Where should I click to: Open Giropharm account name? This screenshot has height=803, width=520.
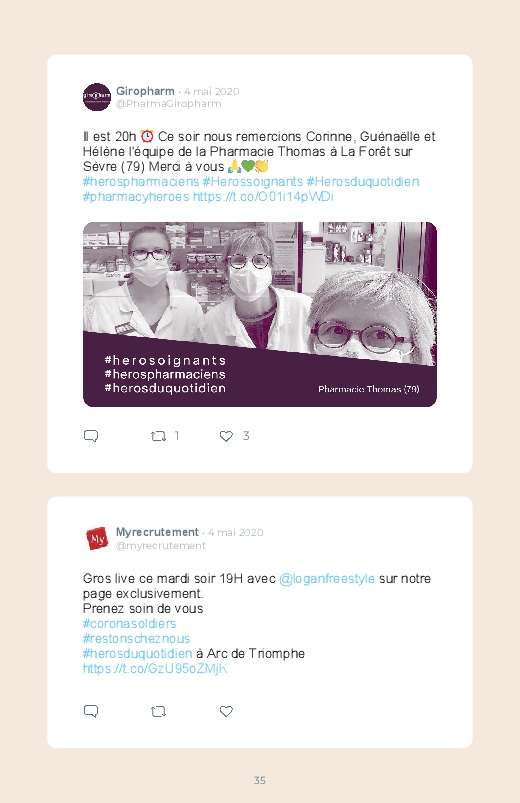click(x=145, y=91)
